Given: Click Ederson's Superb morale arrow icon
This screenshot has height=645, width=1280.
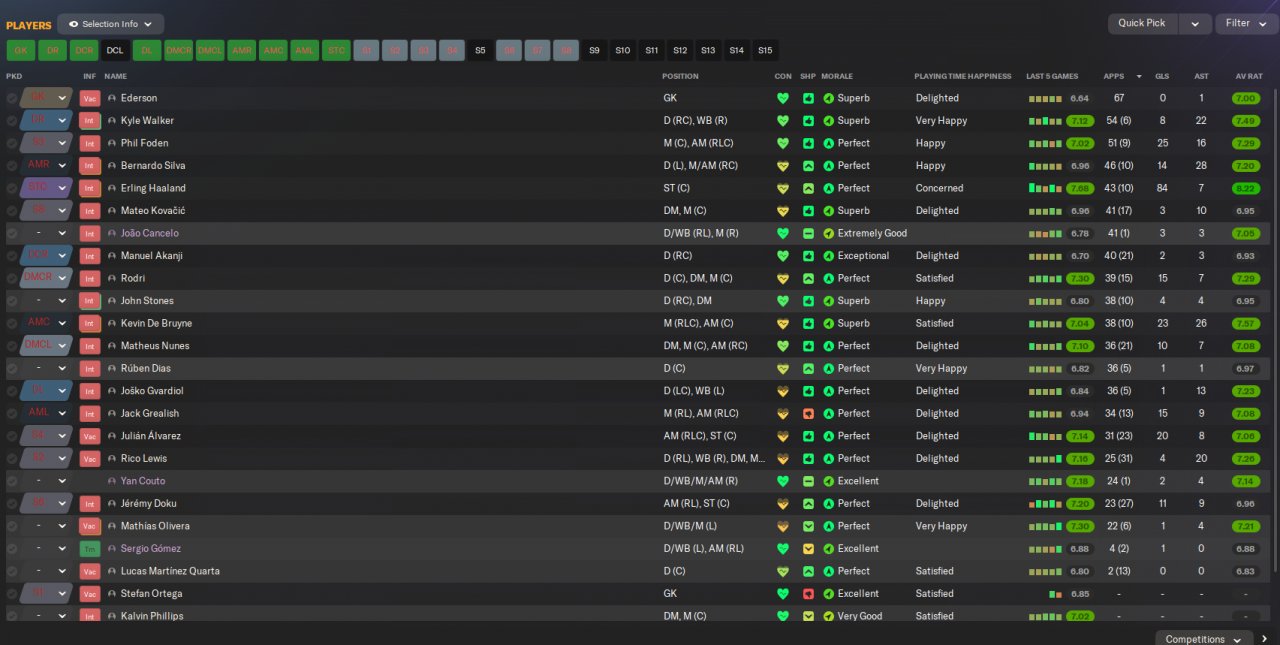Looking at the screenshot, I should click(x=828, y=98).
